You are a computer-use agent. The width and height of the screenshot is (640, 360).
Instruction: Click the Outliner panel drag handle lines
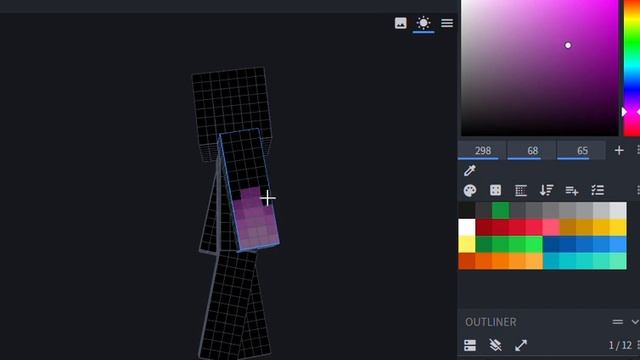(x=618, y=322)
